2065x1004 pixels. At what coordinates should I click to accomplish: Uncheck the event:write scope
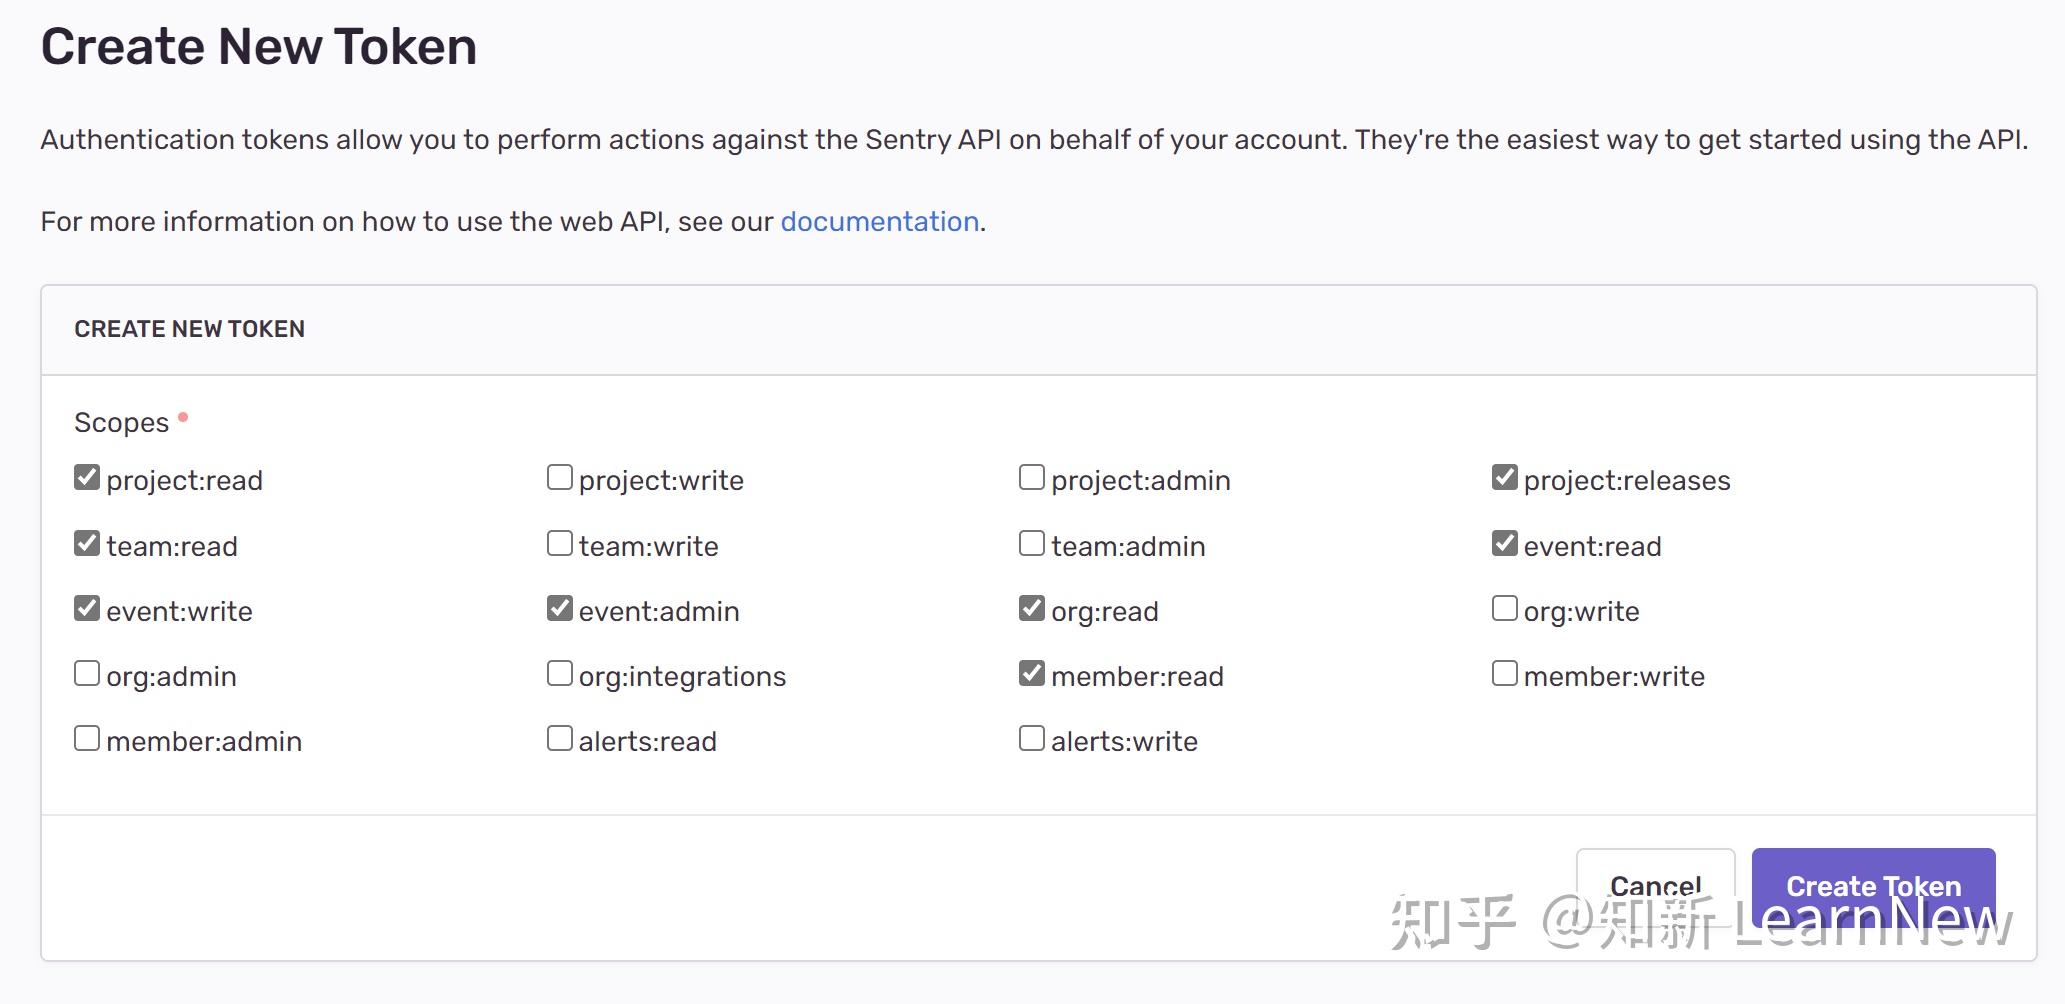coord(86,607)
